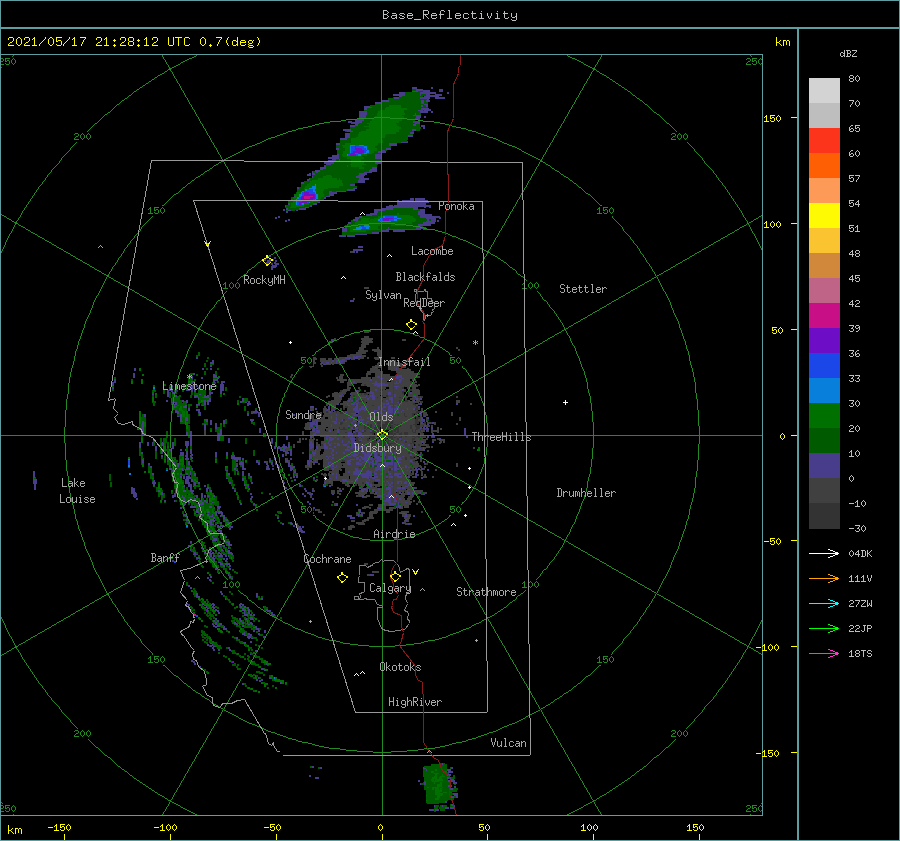The height and width of the screenshot is (841, 900).
Task: Pick the light blue 30–33 dBZ swatch
Action: 824,390
